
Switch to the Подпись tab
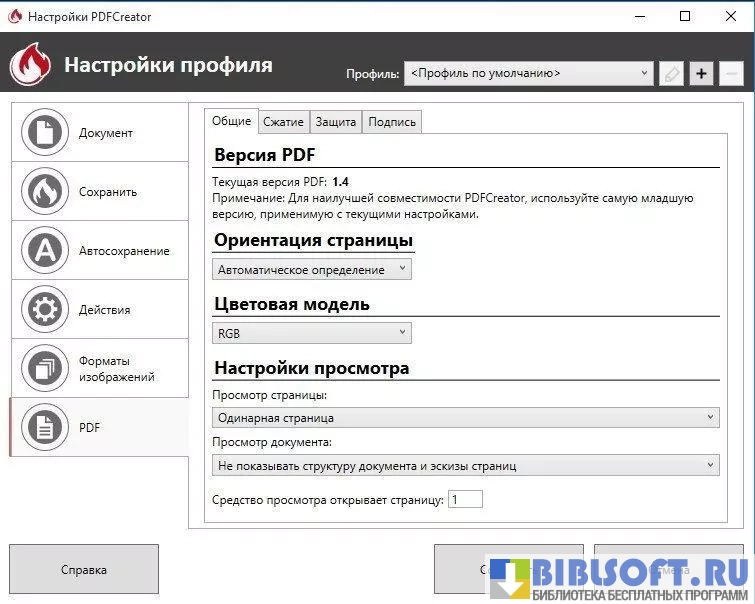(x=391, y=122)
